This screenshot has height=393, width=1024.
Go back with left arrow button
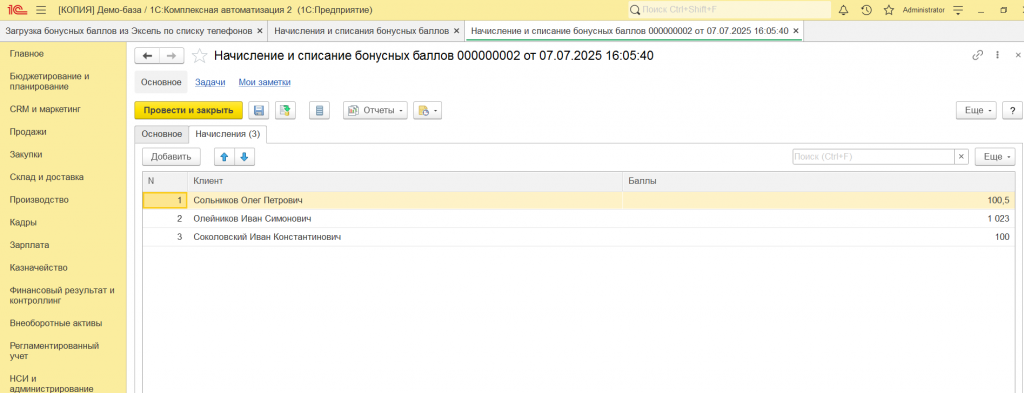148,56
